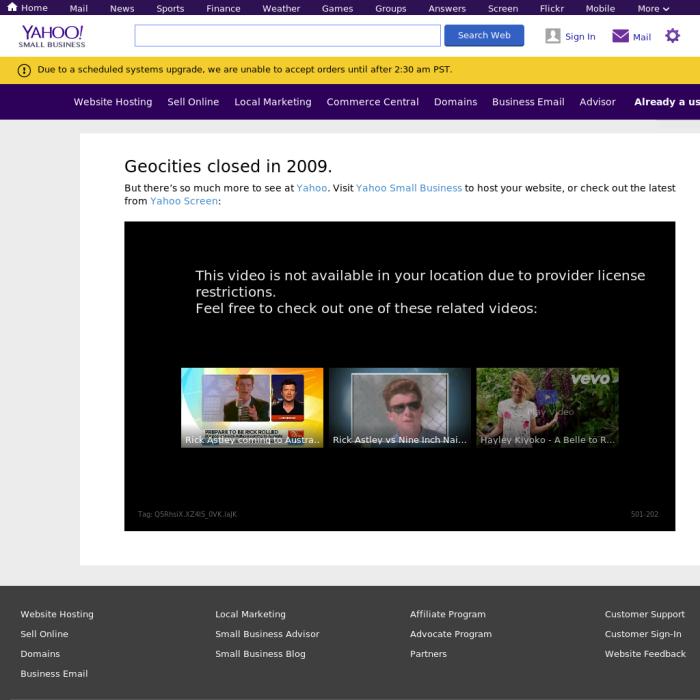Click the scheduled systems upgrade notice text
Viewport: 700px width, 700px height.
point(245,70)
